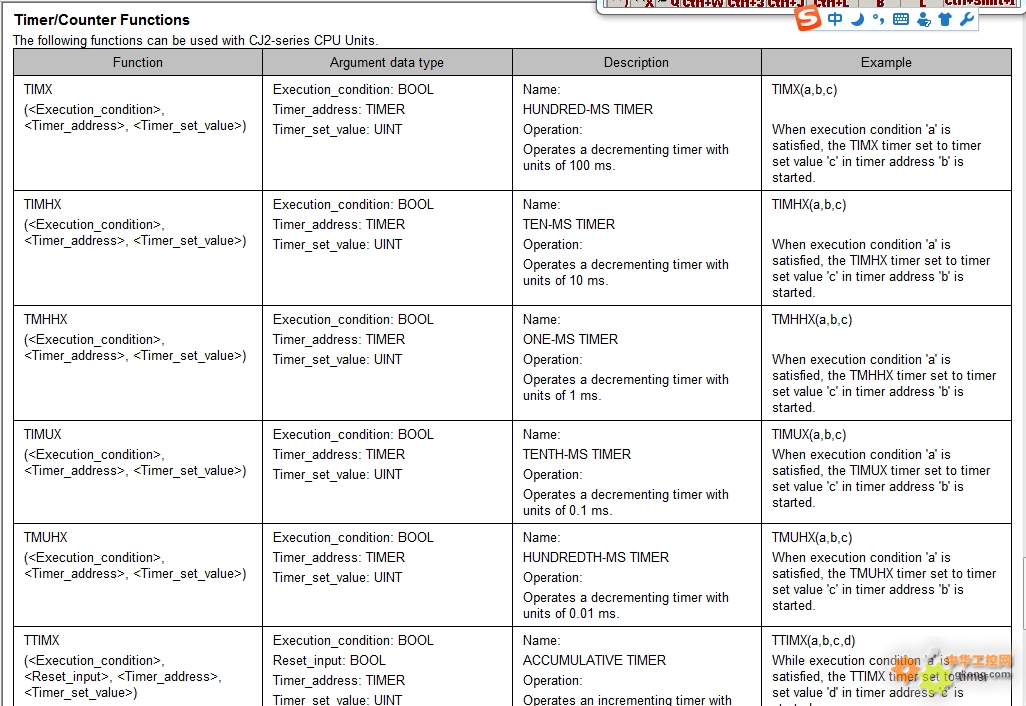Select the 'TIMUX' function name
Screen dimensions: 1026x706
point(43,434)
